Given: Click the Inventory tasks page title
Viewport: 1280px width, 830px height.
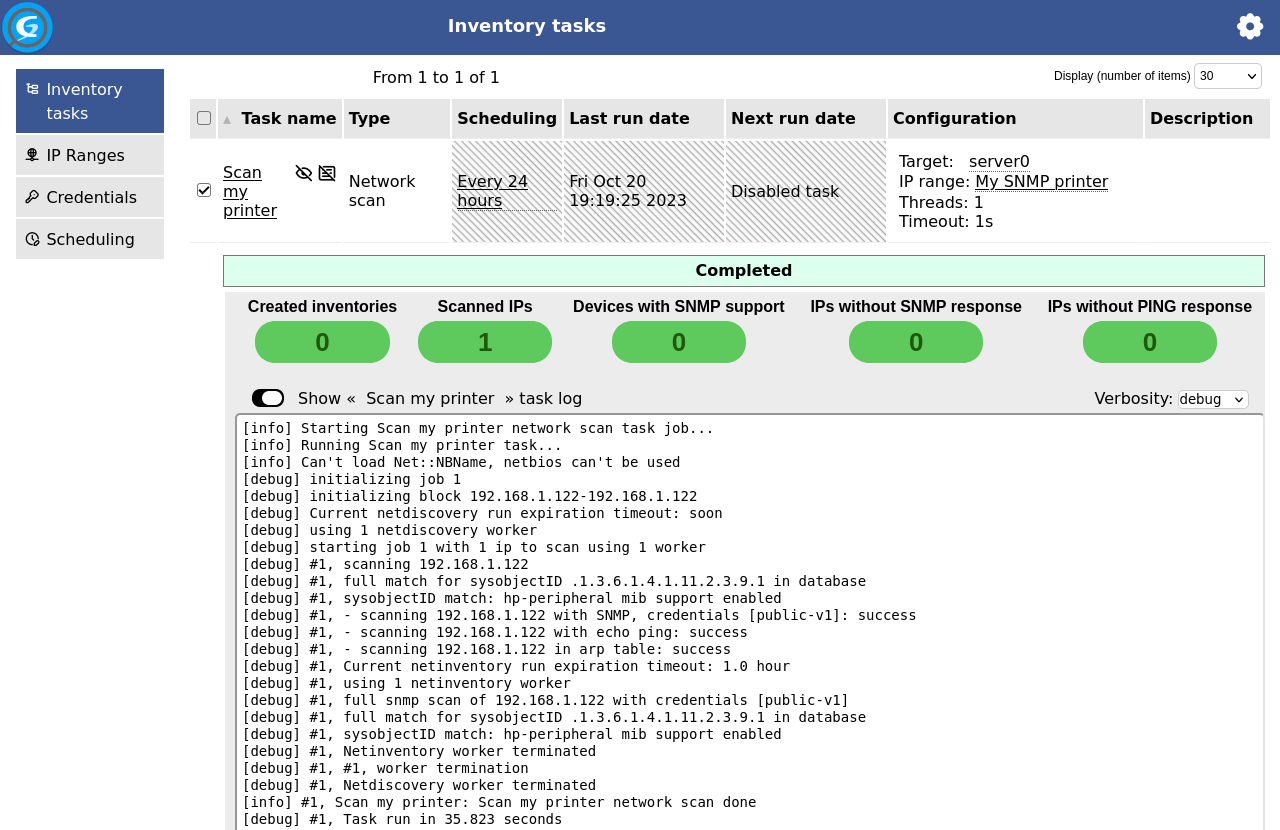Looking at the screenshot, I should pyautogui.click(x=527, y=26).
